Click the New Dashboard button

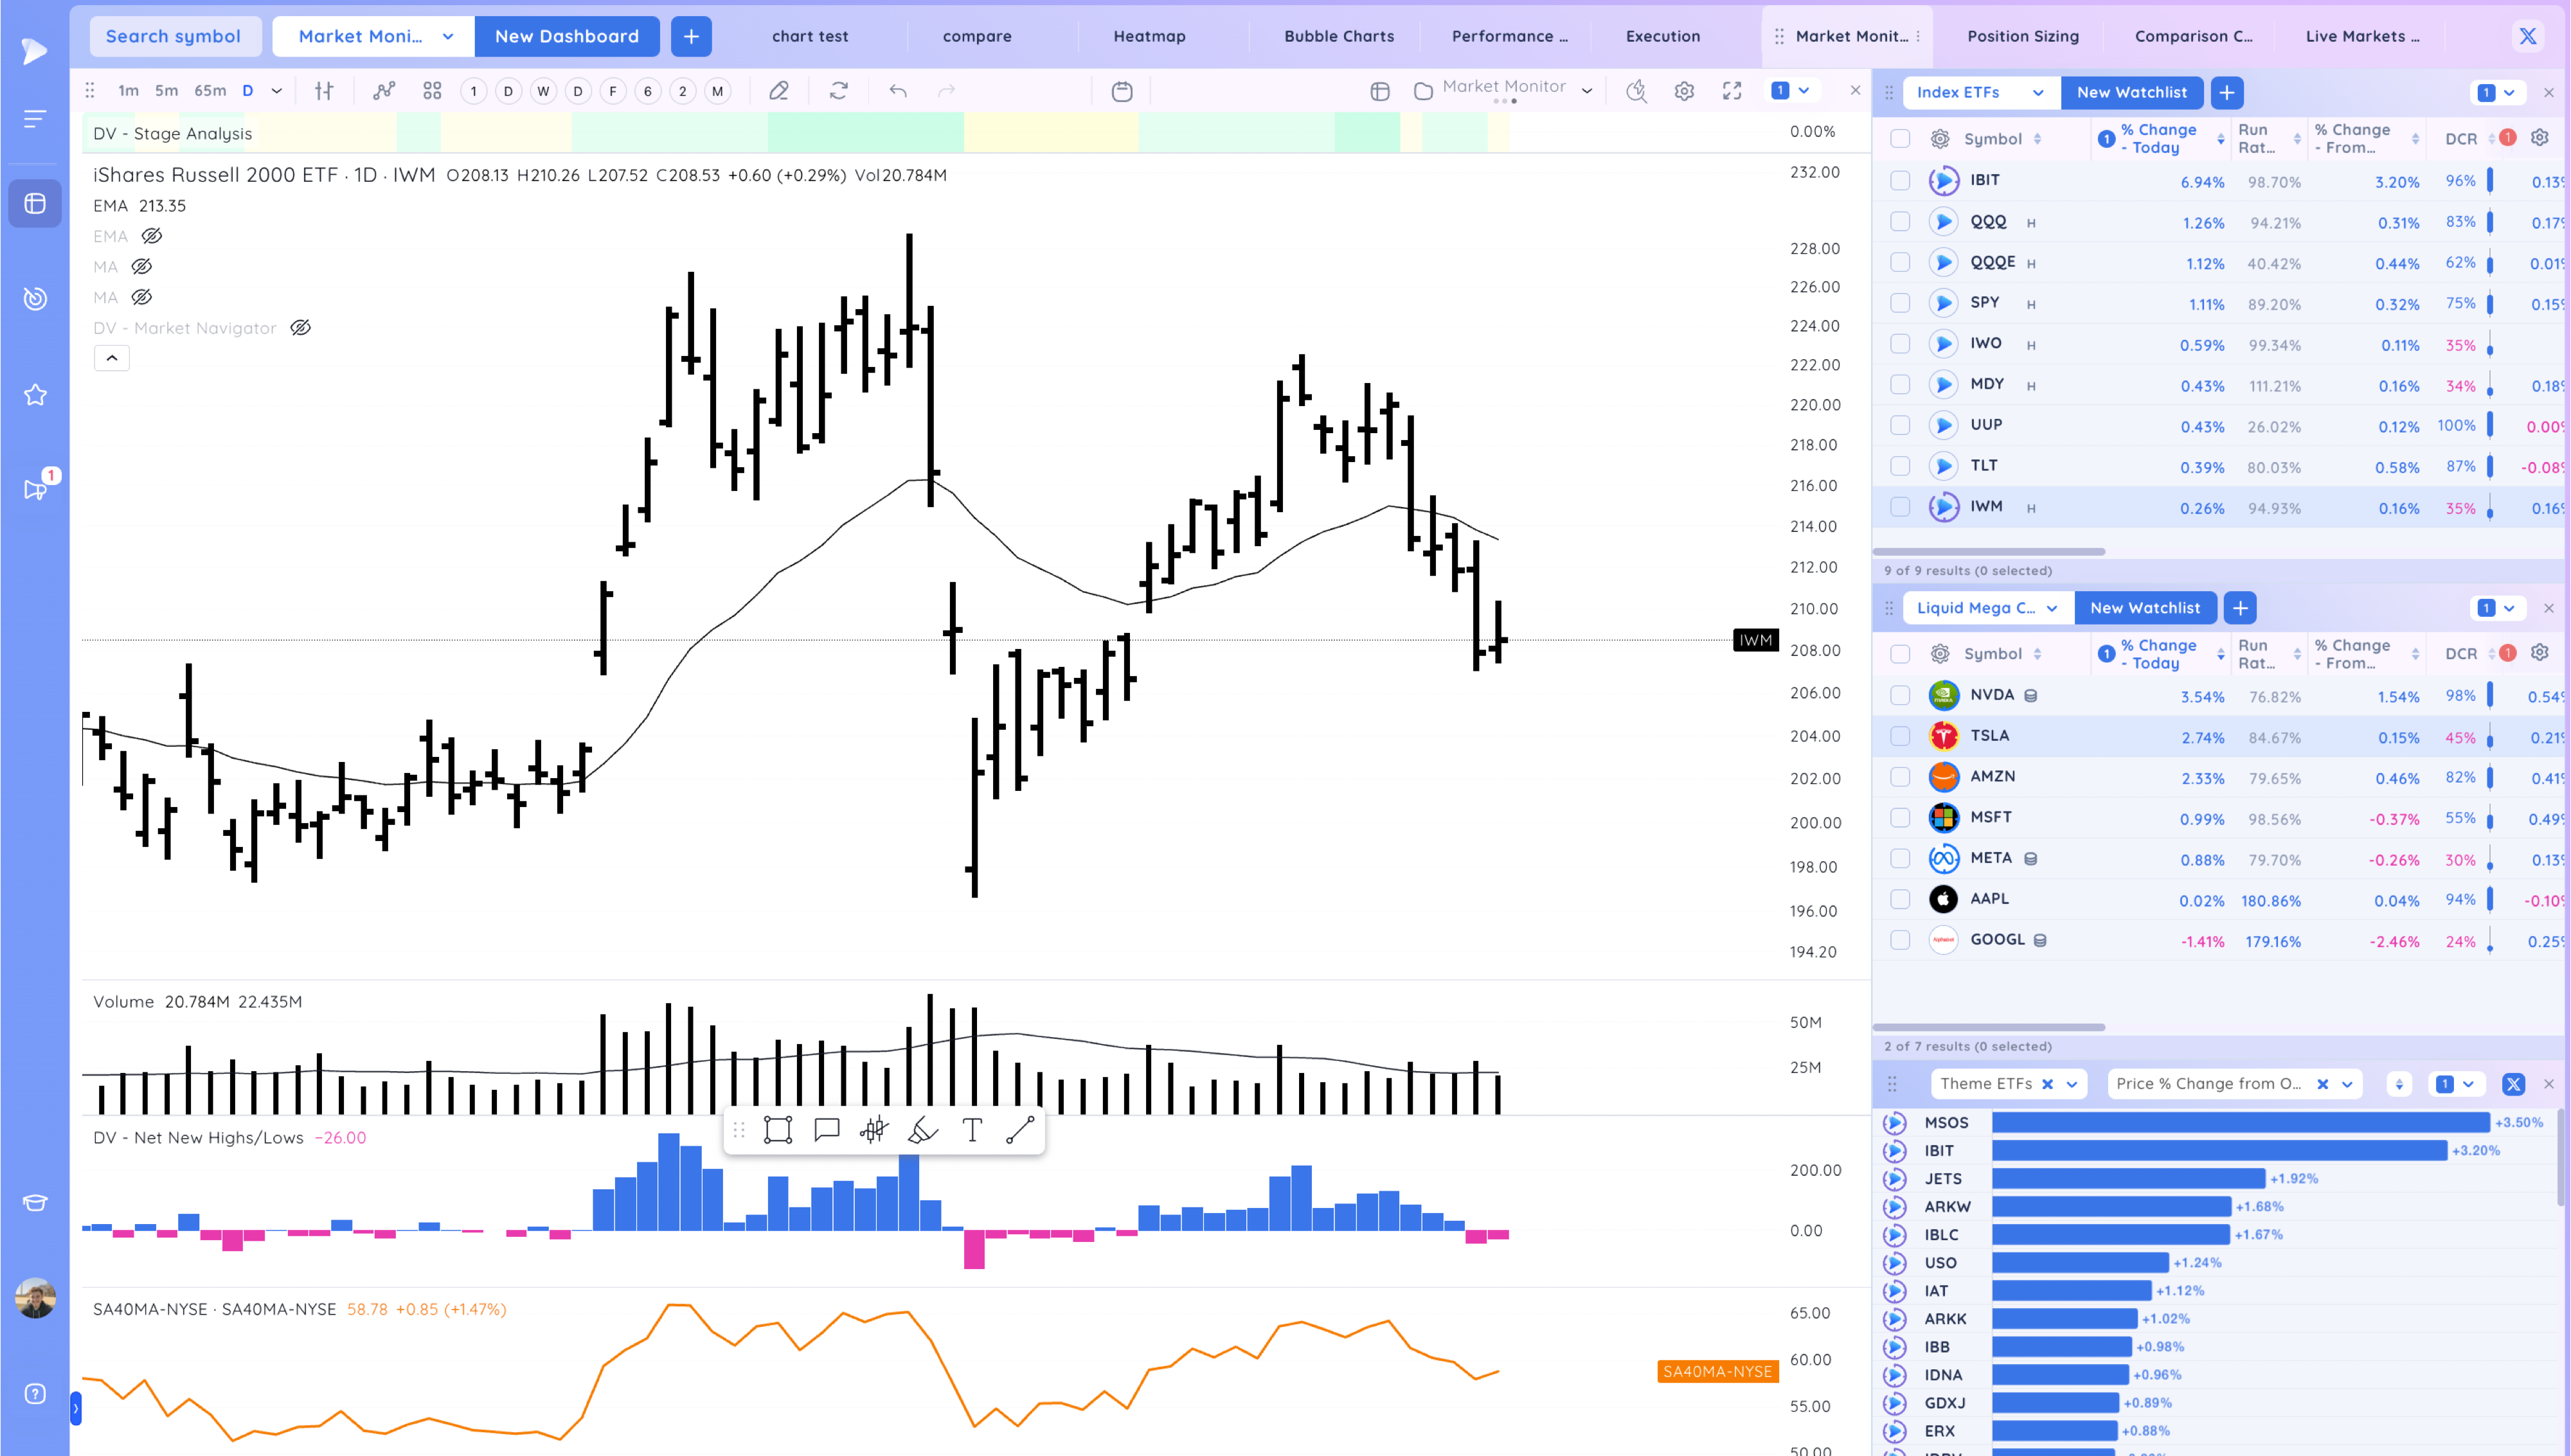(x=566, y=36)
